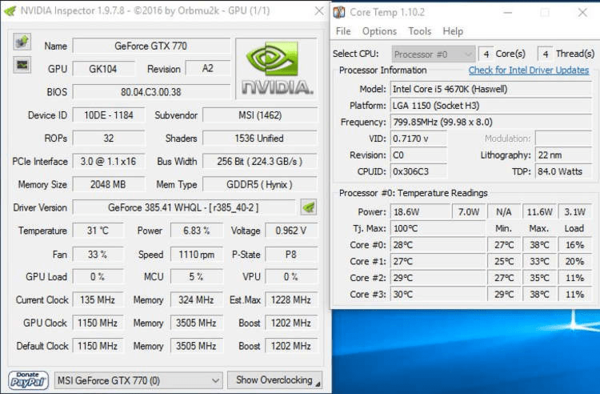600x394 pixels.
Task: Click the green driver update icon
Action: pos(308,207)
